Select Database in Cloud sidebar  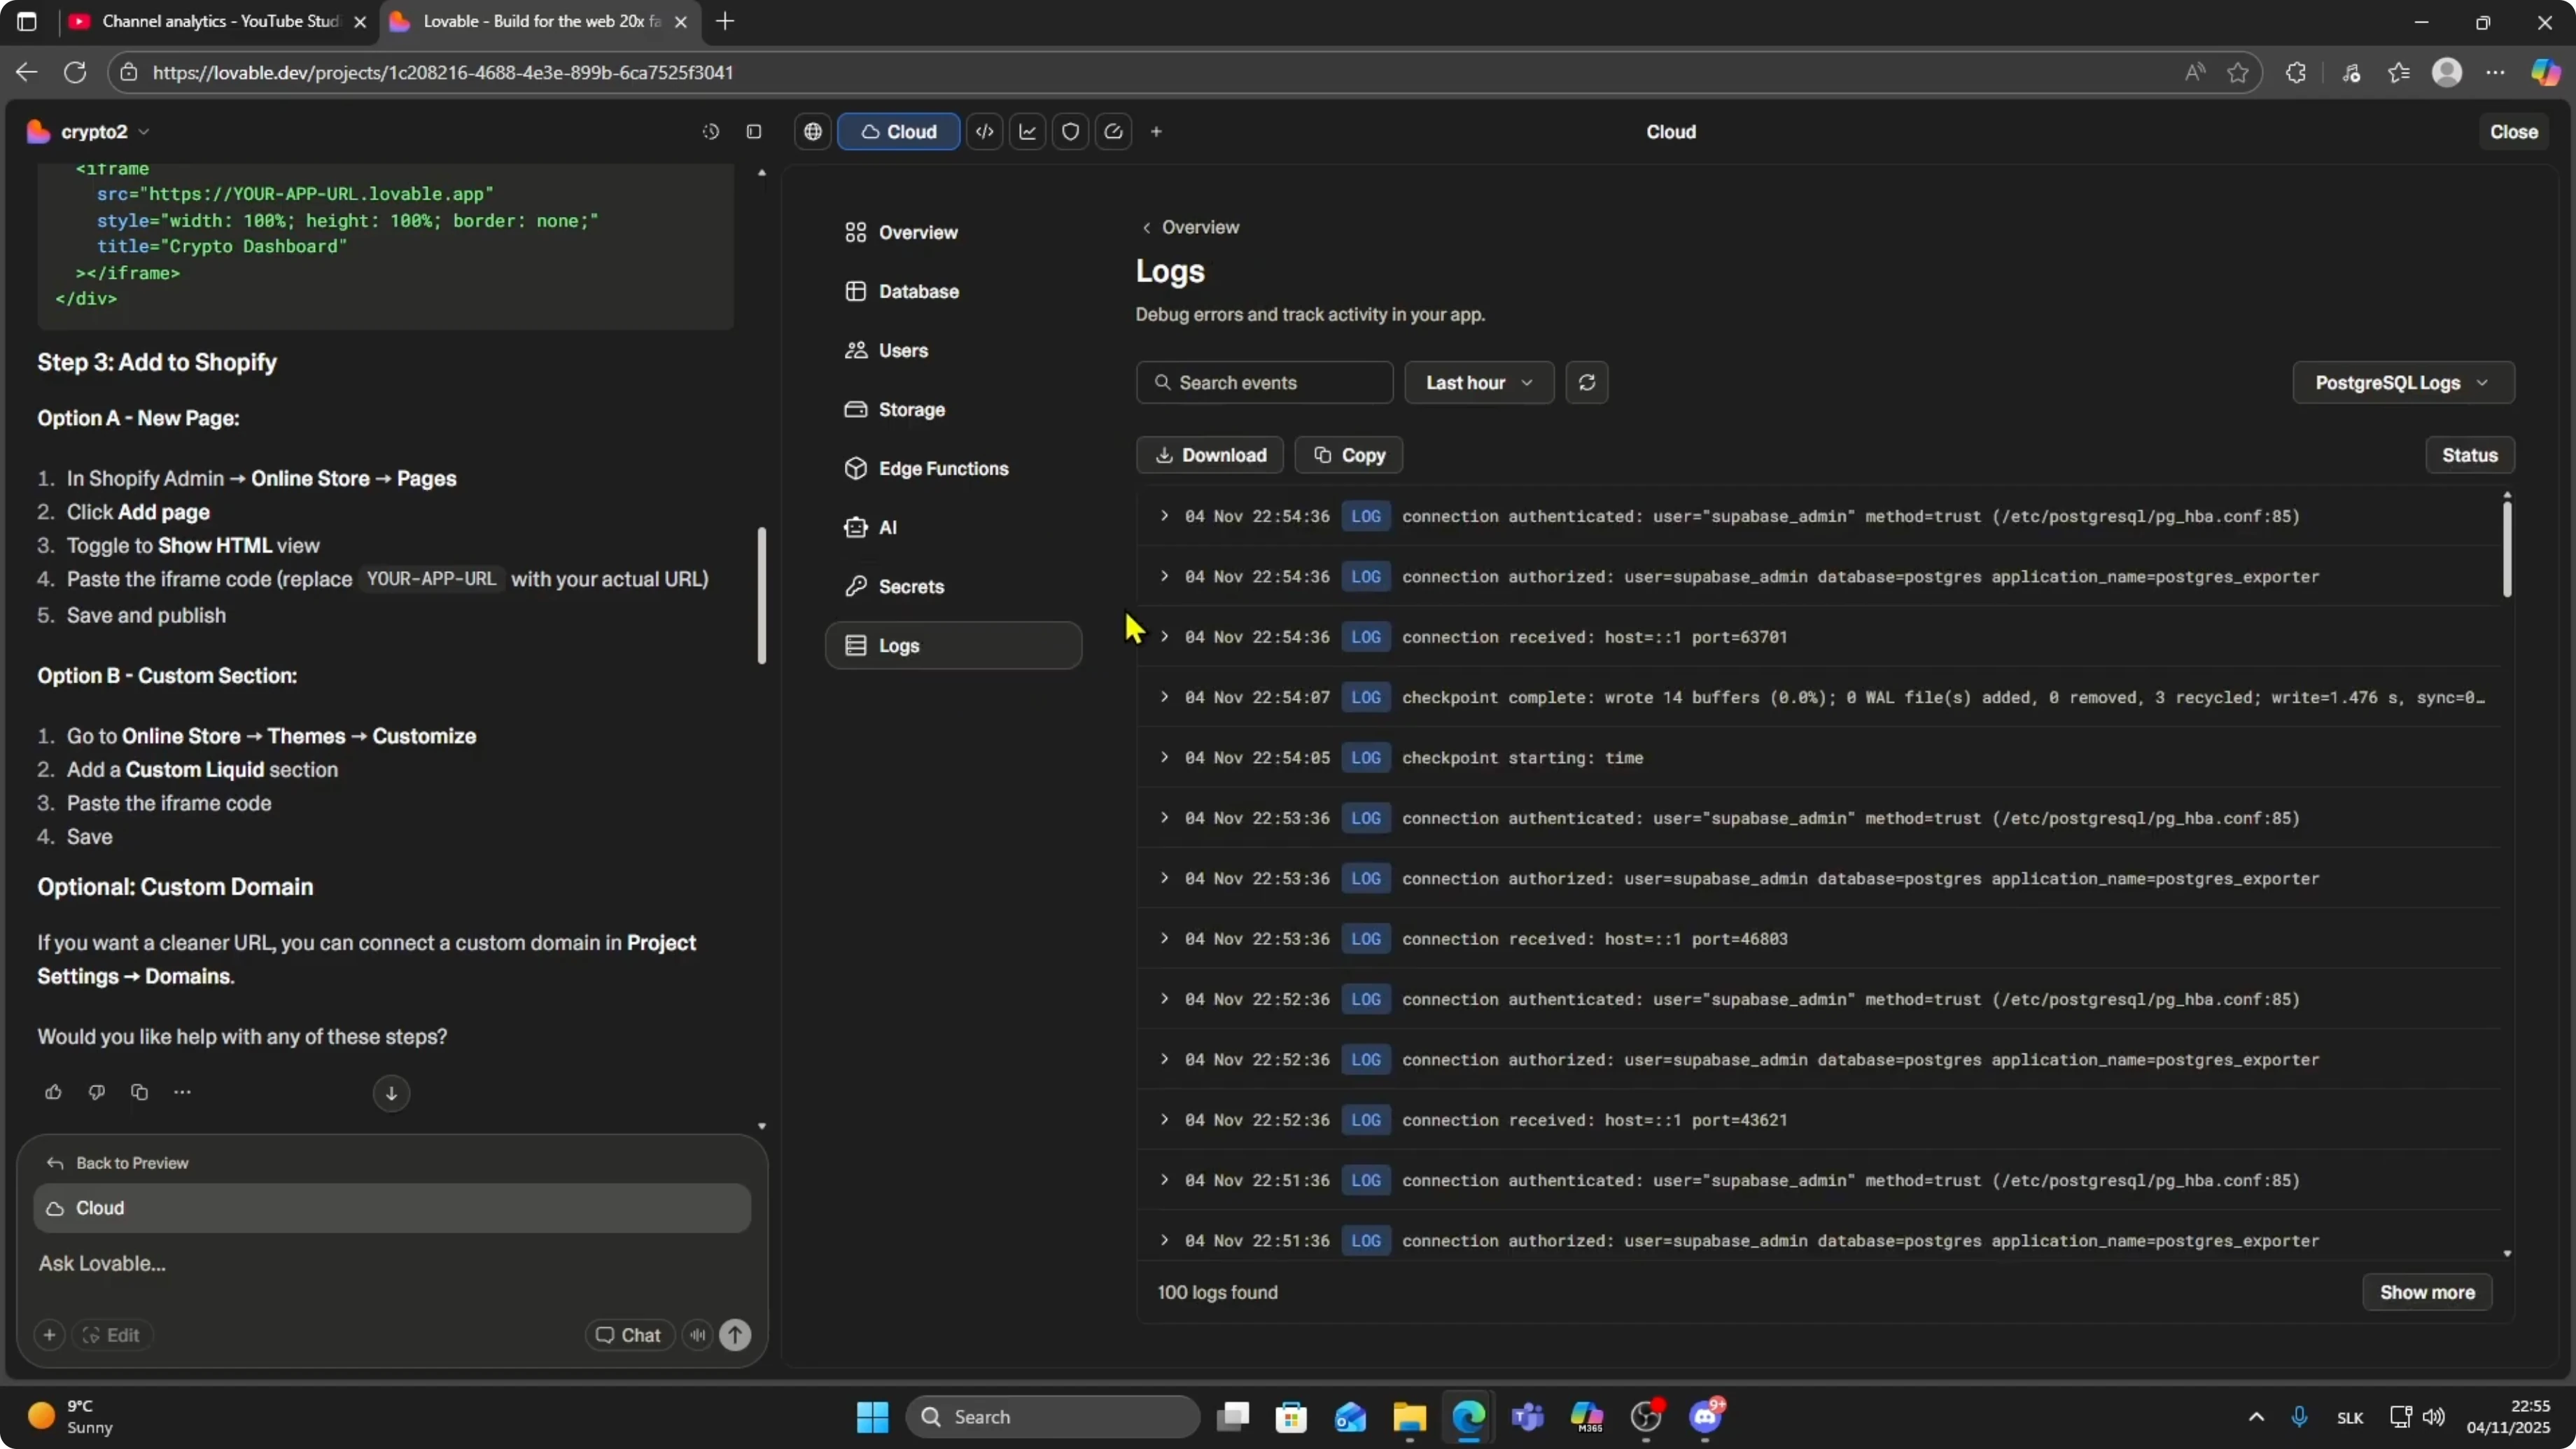pyautogui.click(x=953, y=291)
